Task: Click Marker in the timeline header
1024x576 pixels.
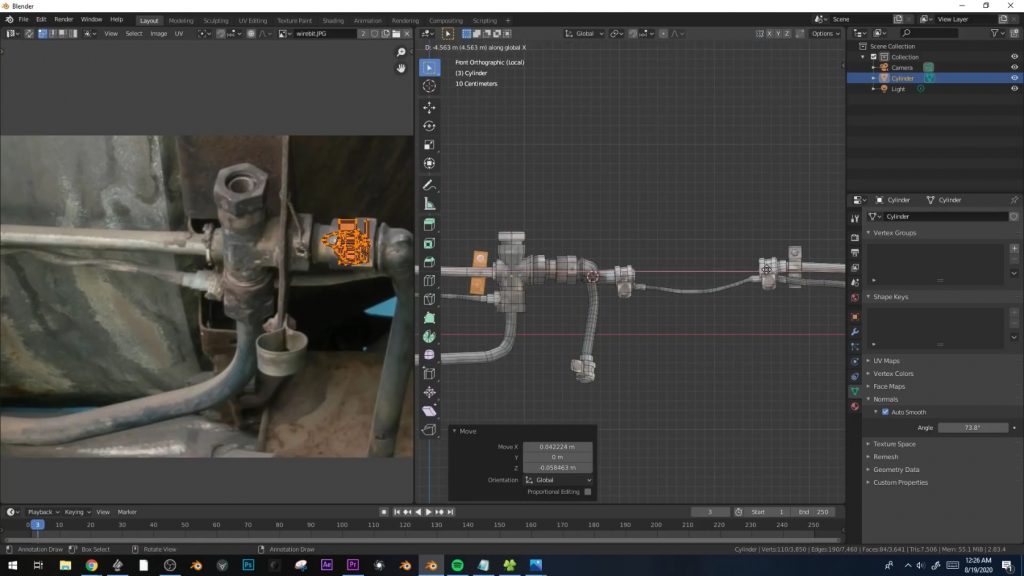Action: click(127, 512)
